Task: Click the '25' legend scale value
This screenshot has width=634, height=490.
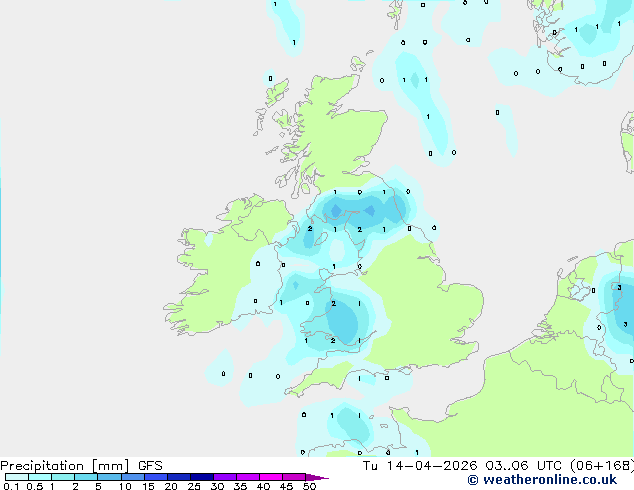Action: tap(194, 486)
